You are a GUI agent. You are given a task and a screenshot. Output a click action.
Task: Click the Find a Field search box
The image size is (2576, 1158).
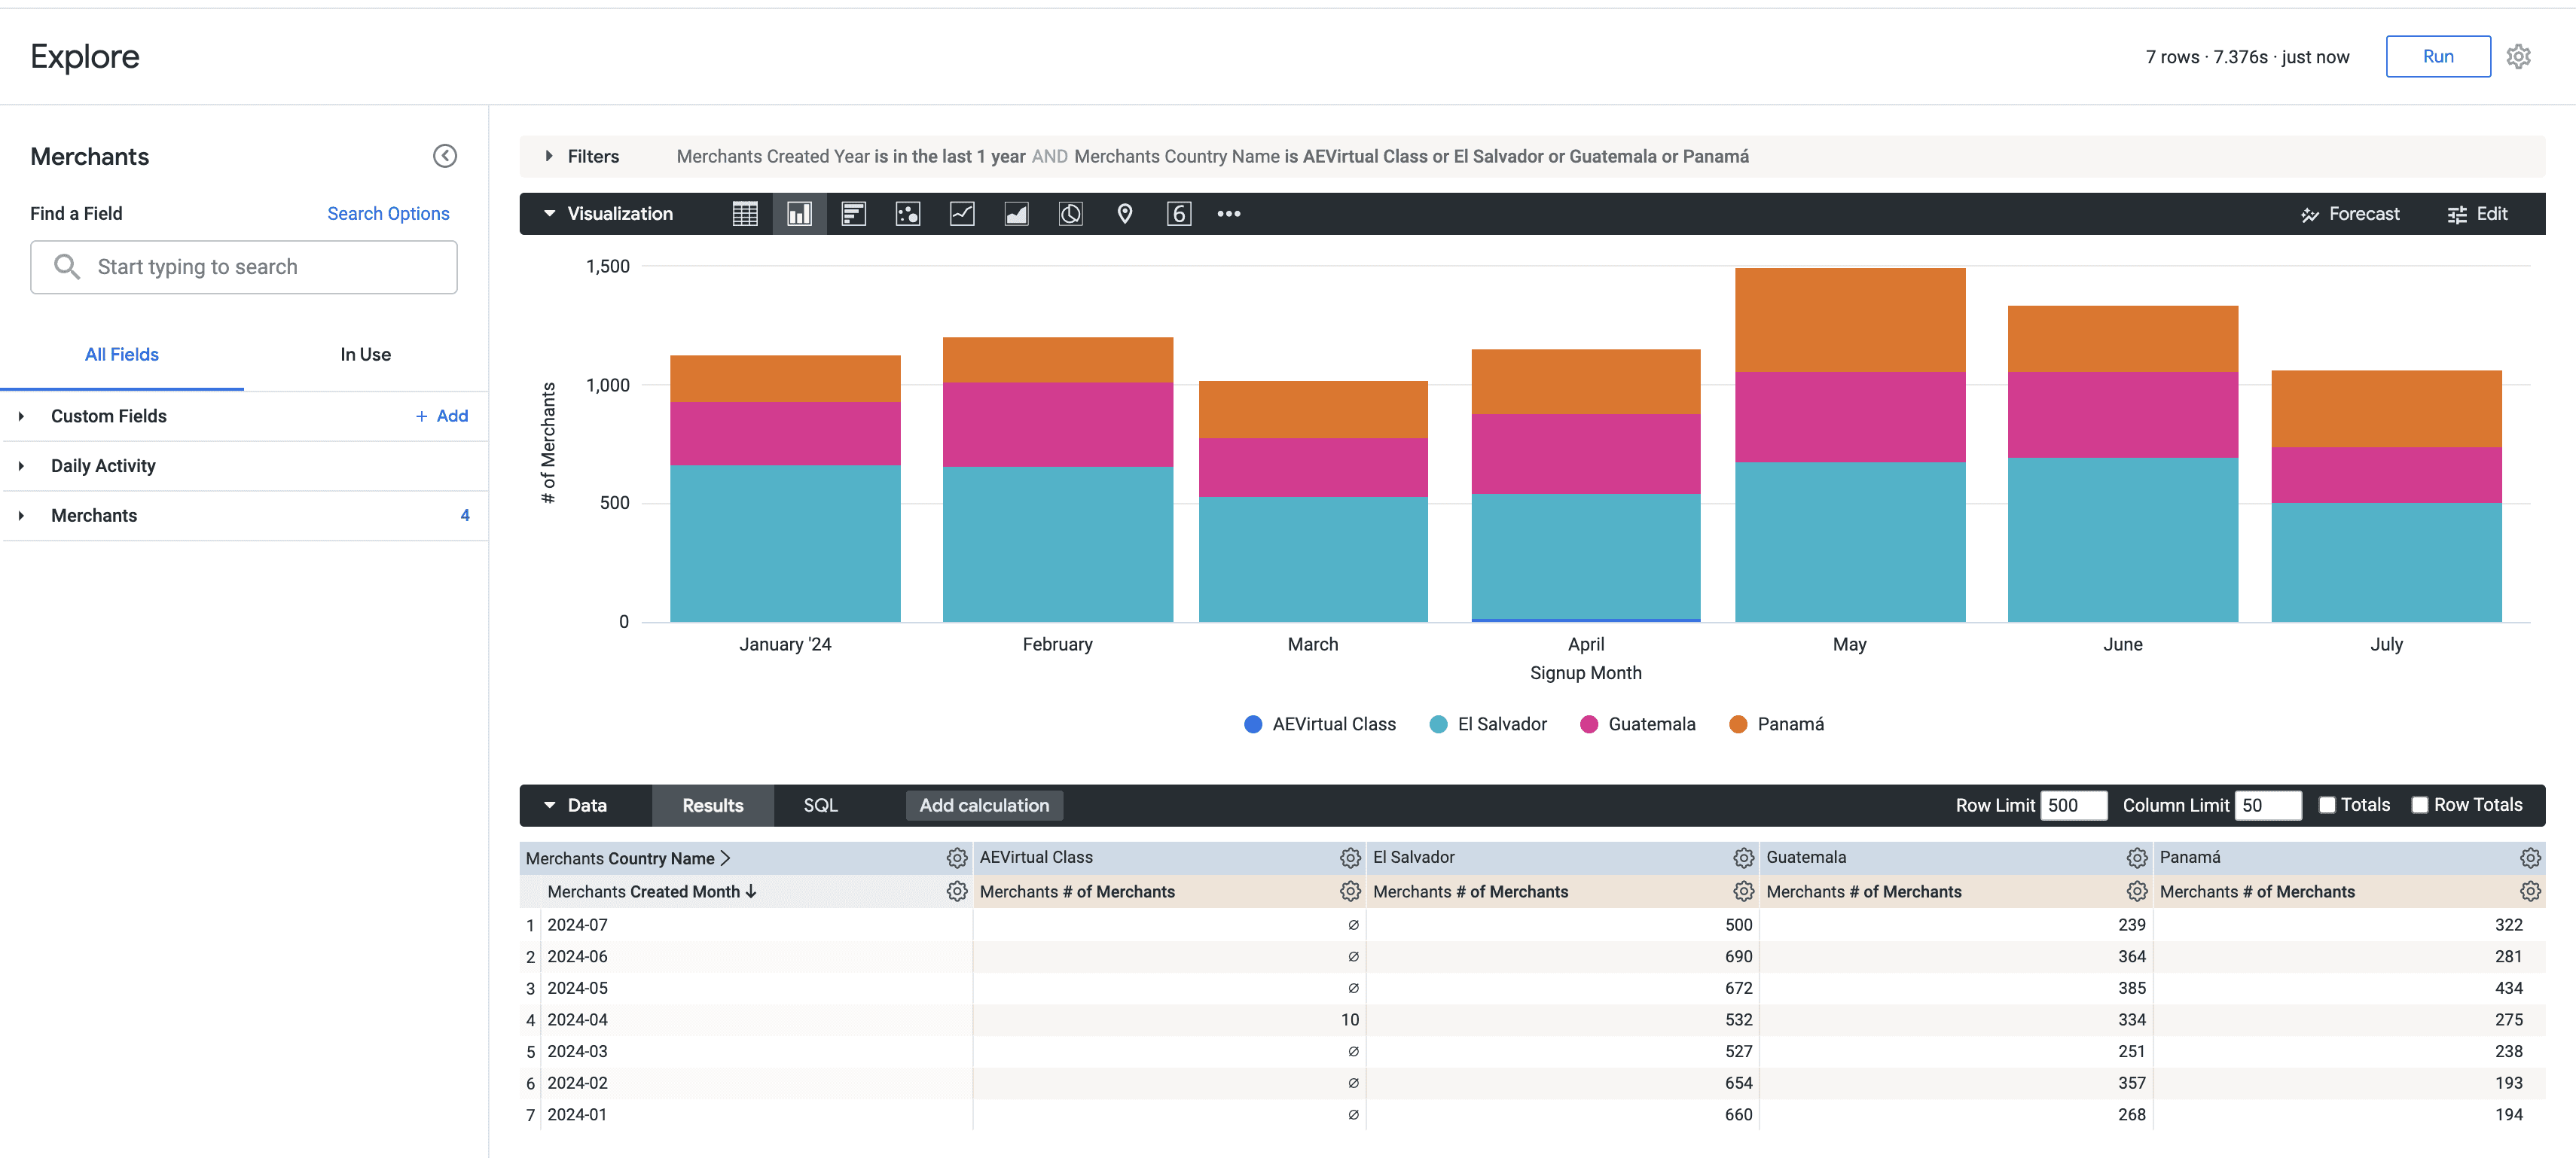pyautogui.click(x=243, y=267)
